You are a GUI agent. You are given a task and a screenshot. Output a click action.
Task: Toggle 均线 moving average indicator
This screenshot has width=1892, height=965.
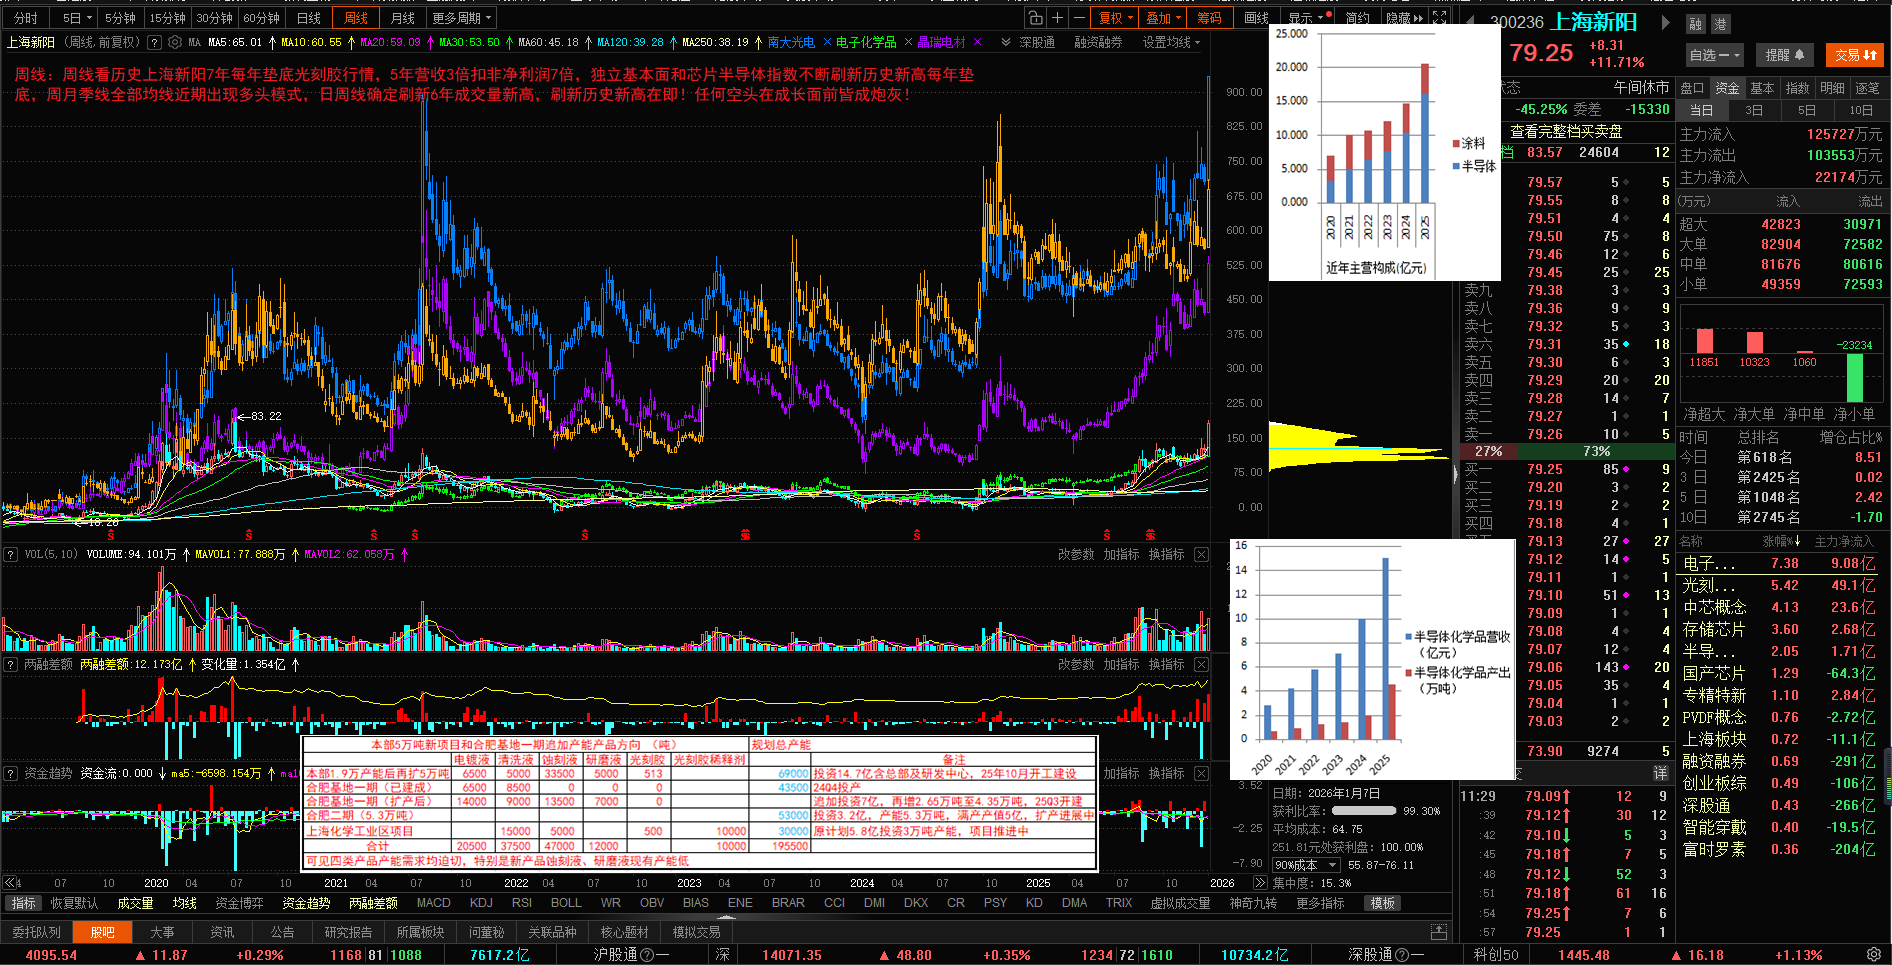(x=185, y=903)
